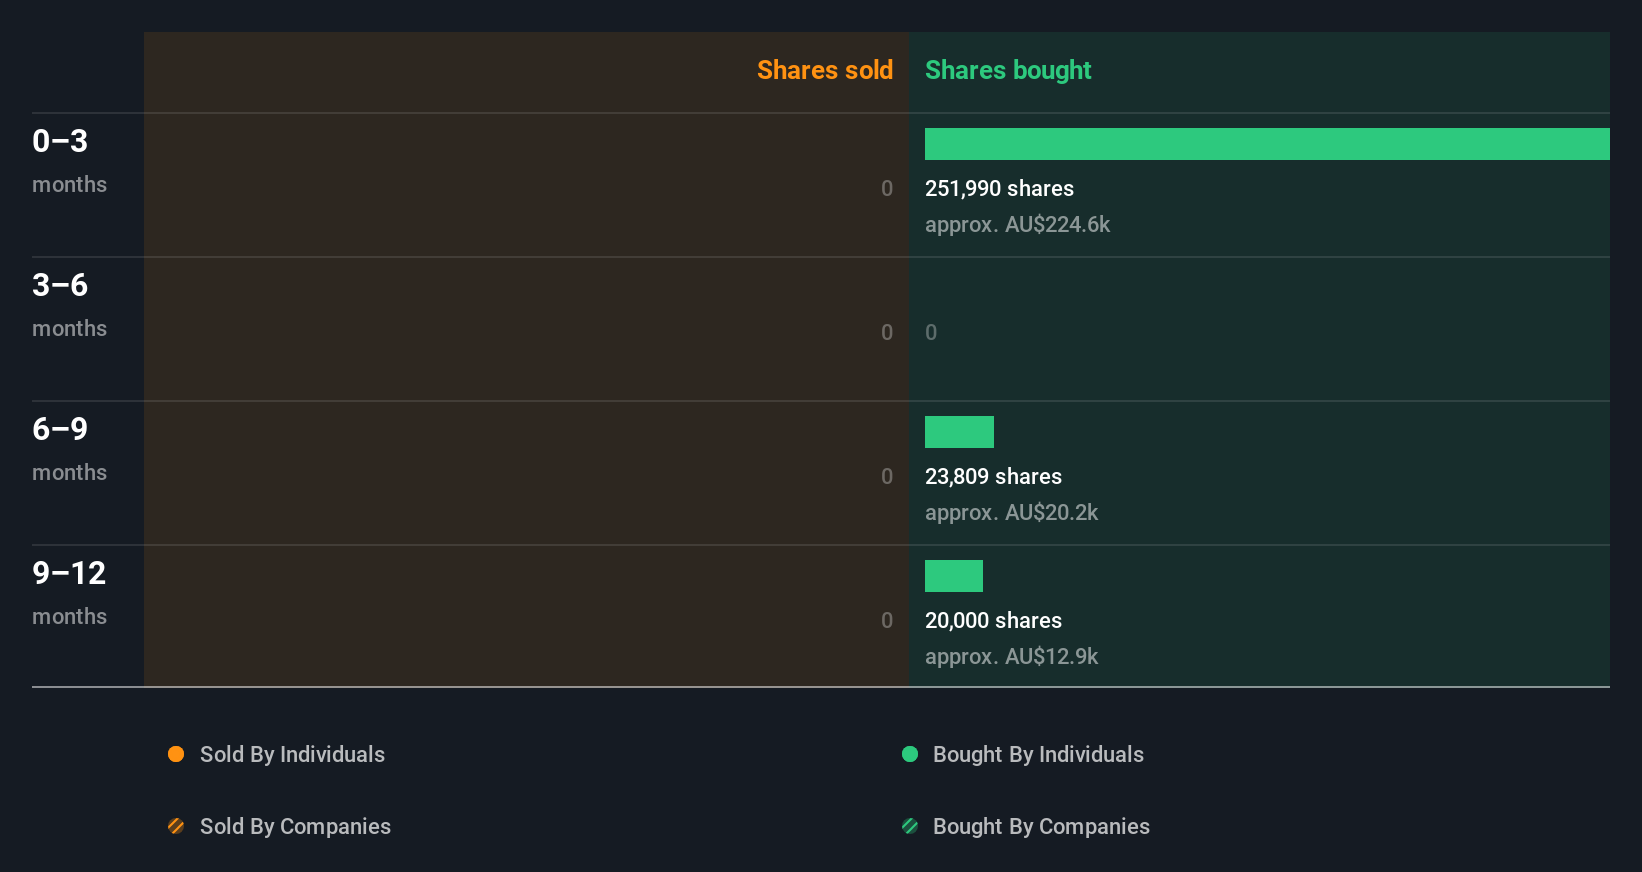This screenshot has width=1642, height=872.
Task: Click the orange Sold By Individuals dot
Action: [x=176, y=754]
